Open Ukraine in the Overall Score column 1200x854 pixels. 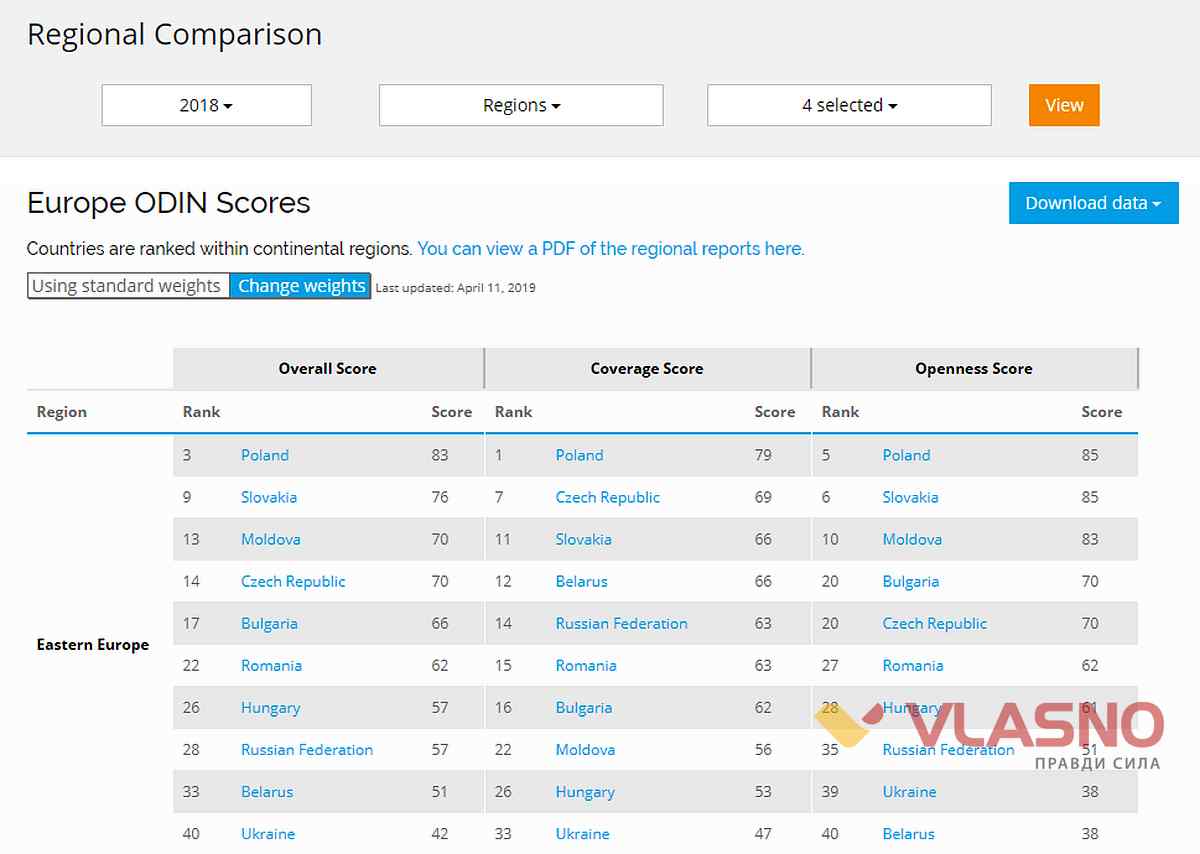268,834
